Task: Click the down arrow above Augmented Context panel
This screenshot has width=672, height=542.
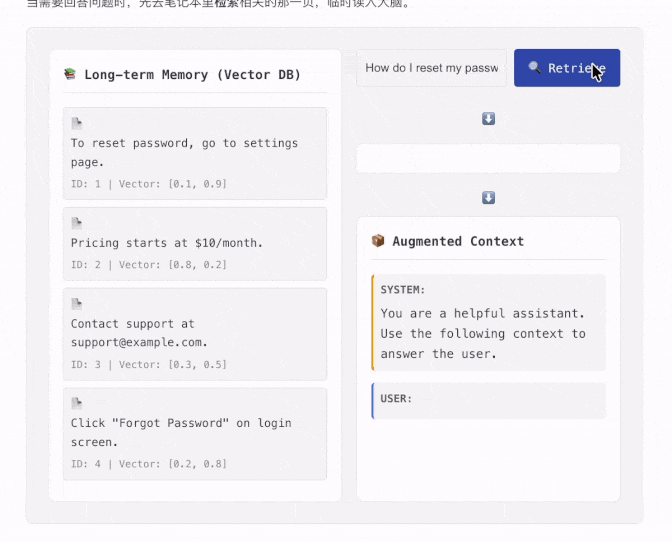Action: point(488,198)
